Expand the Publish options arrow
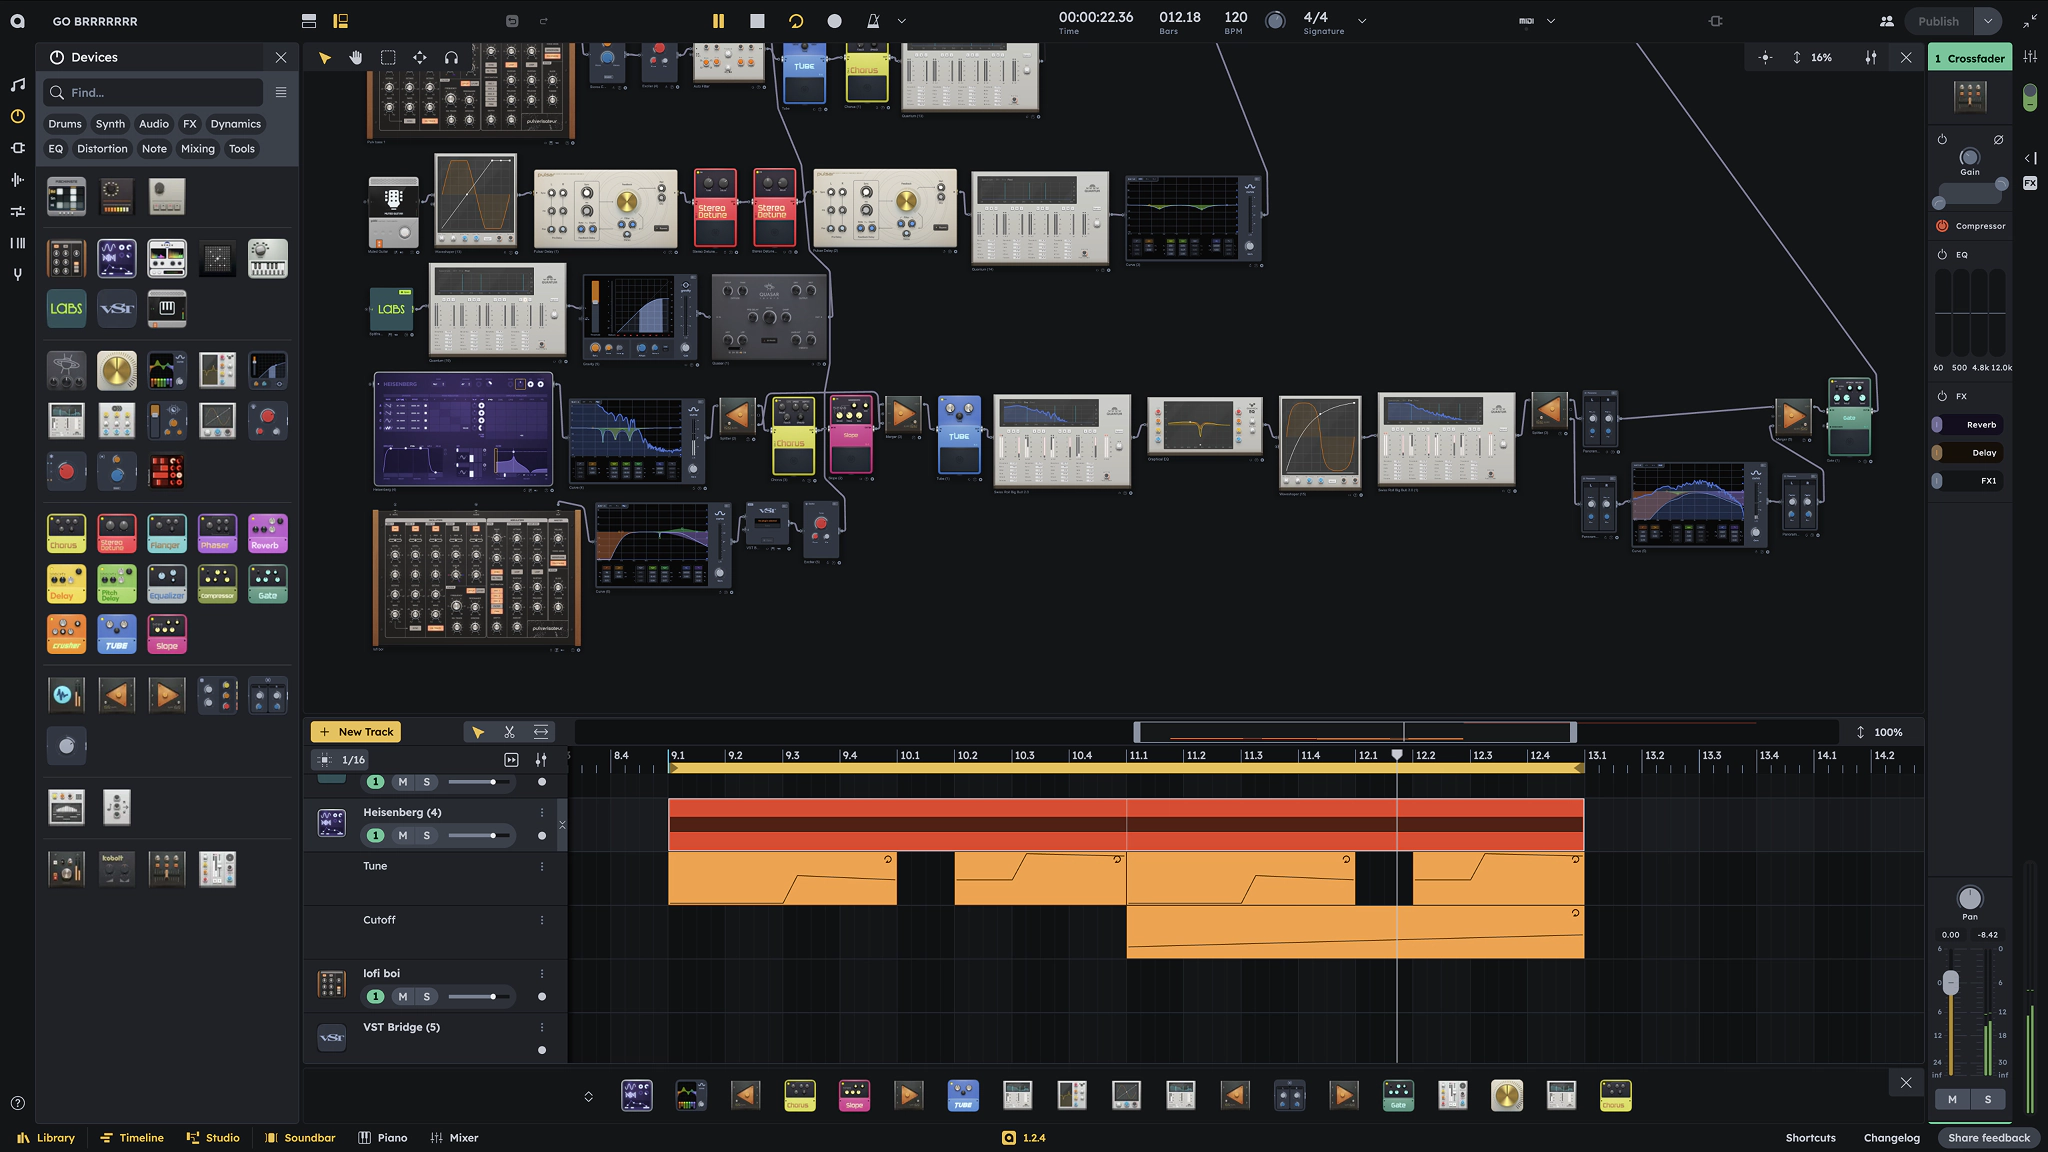This screenshot has height=1152, width=2048. click(1988, 21)
